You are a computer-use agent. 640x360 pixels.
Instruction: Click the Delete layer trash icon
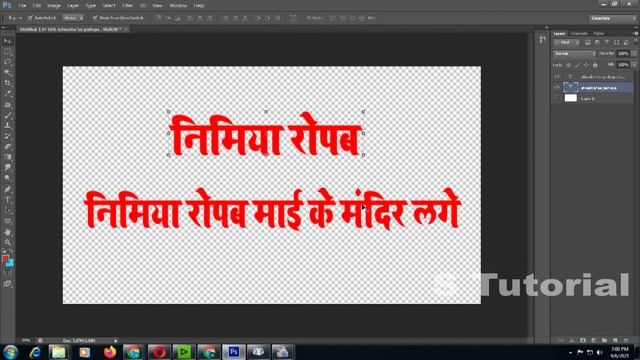click(x=626, y=340)
